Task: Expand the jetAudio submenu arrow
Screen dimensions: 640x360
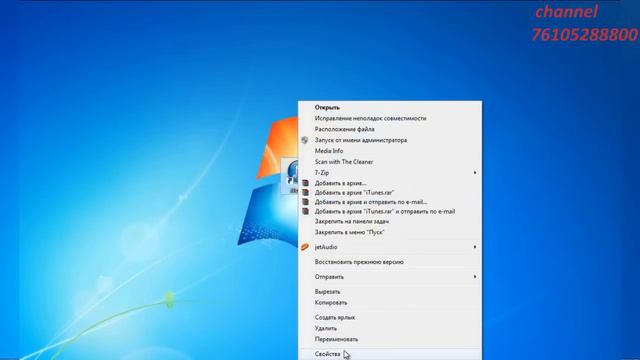Action: coord(475,247)
